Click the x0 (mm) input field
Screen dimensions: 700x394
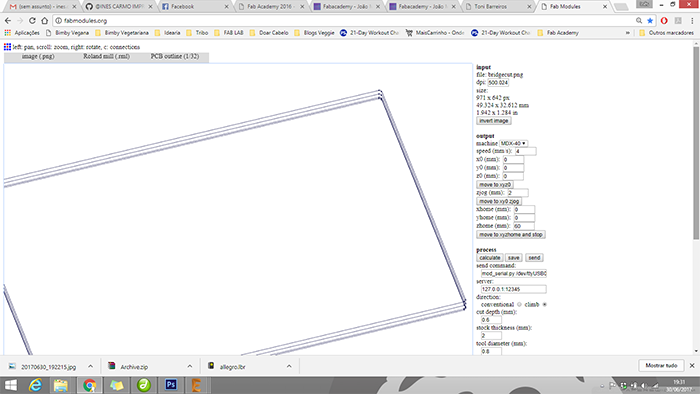[x=513, y=159]
